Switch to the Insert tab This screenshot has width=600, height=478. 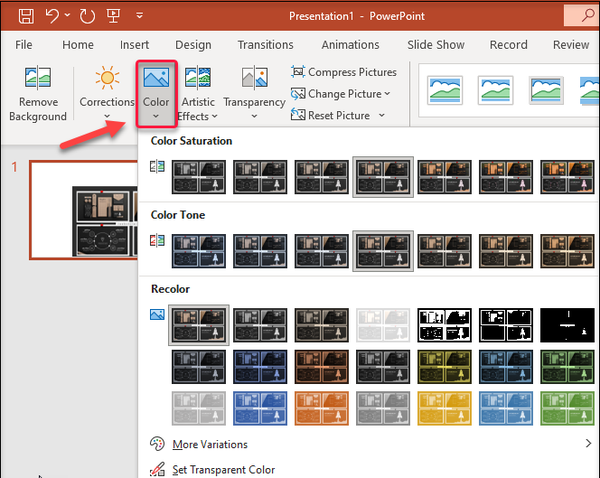coord(134,45)
